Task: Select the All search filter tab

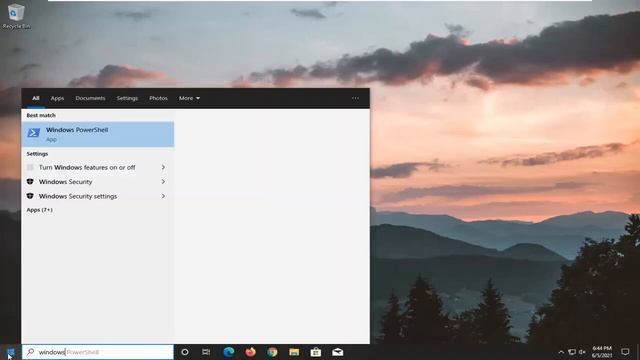Action: click(x=36, y=98)
